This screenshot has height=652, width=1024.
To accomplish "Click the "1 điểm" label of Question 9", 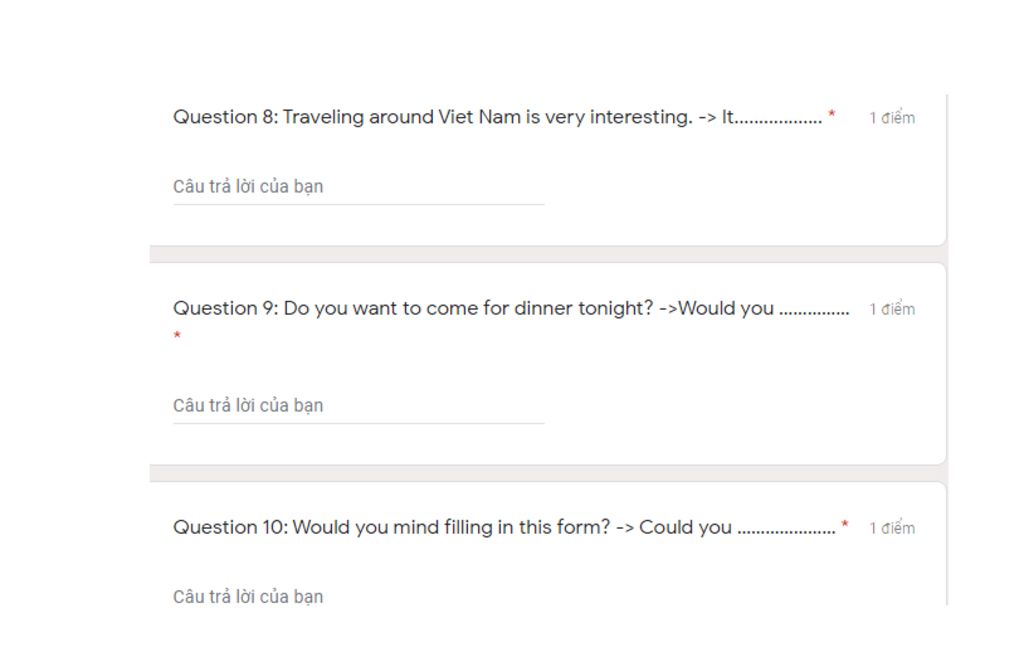I will coord(891,309).
